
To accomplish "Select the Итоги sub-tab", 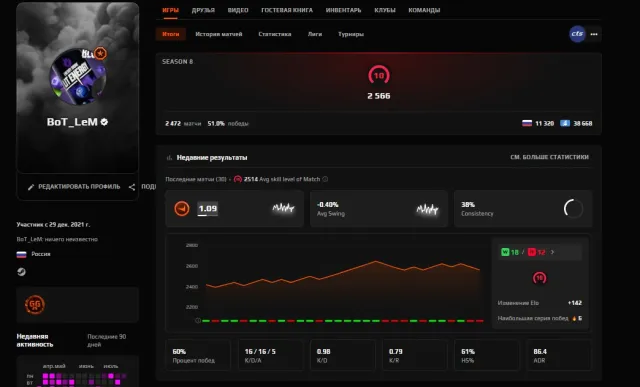I will pyautogui.click(x=171, y=34).
